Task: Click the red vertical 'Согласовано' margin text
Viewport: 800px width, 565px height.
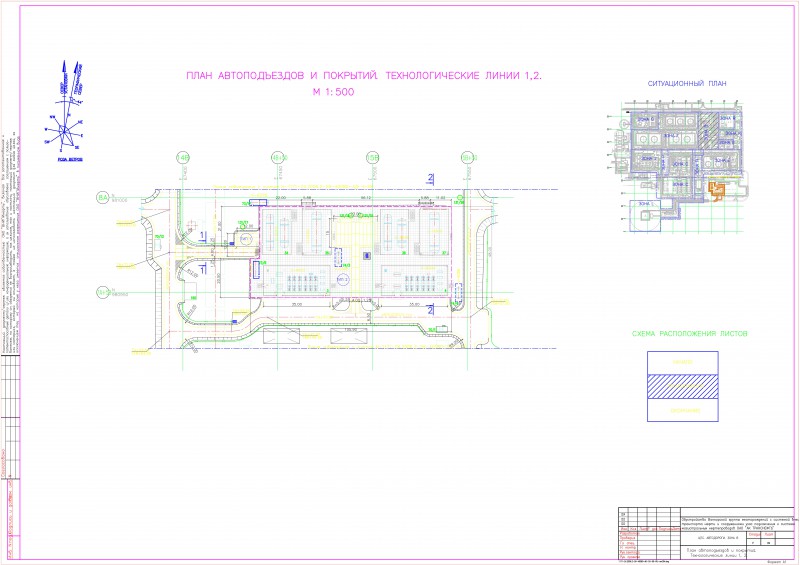Action: point(3,463)
